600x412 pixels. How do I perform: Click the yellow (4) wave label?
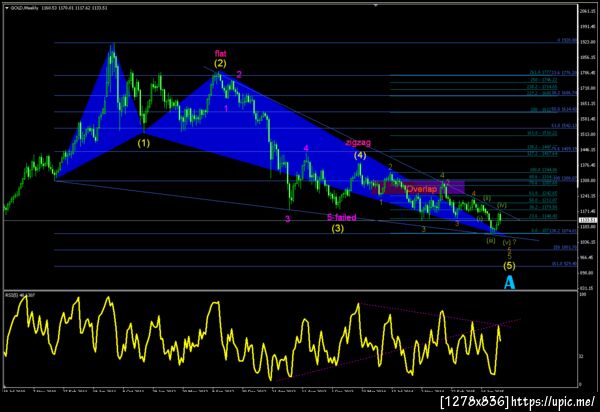click(x=360, y=155)
